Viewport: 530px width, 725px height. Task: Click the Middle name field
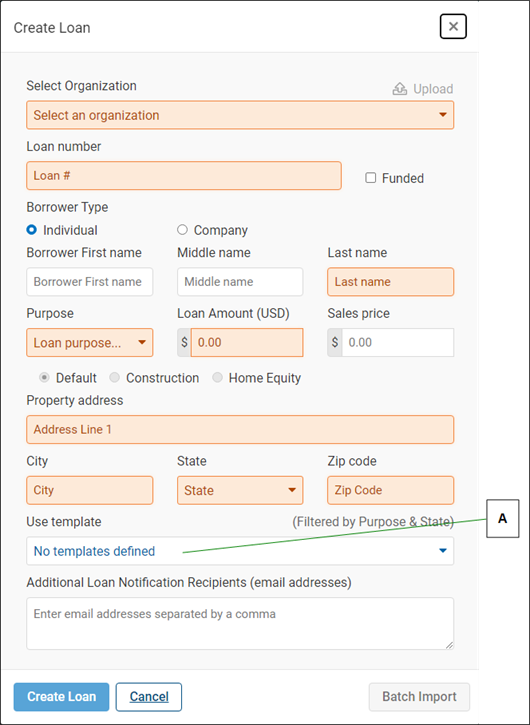(240, 282)
